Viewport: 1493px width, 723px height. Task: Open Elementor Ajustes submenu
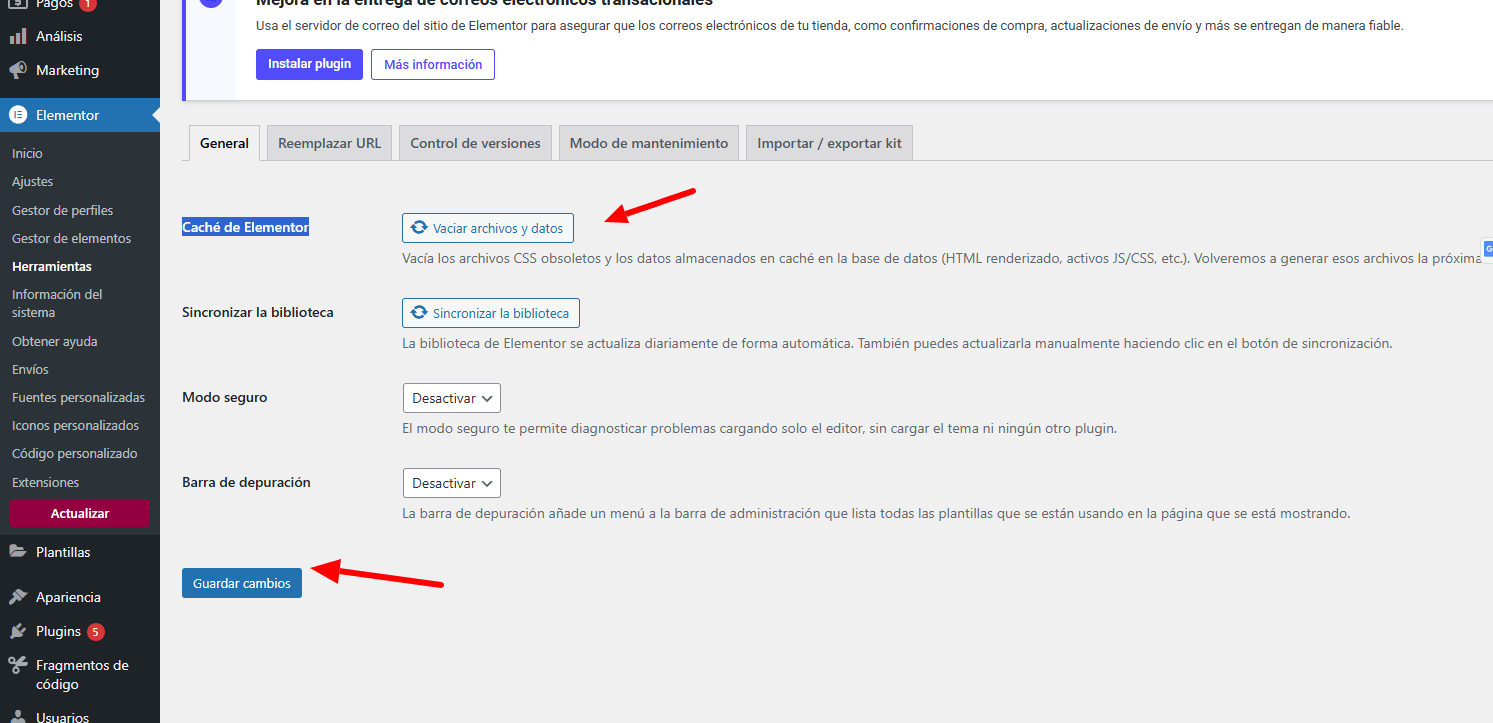pyautogui.click(x=33, y=181)
